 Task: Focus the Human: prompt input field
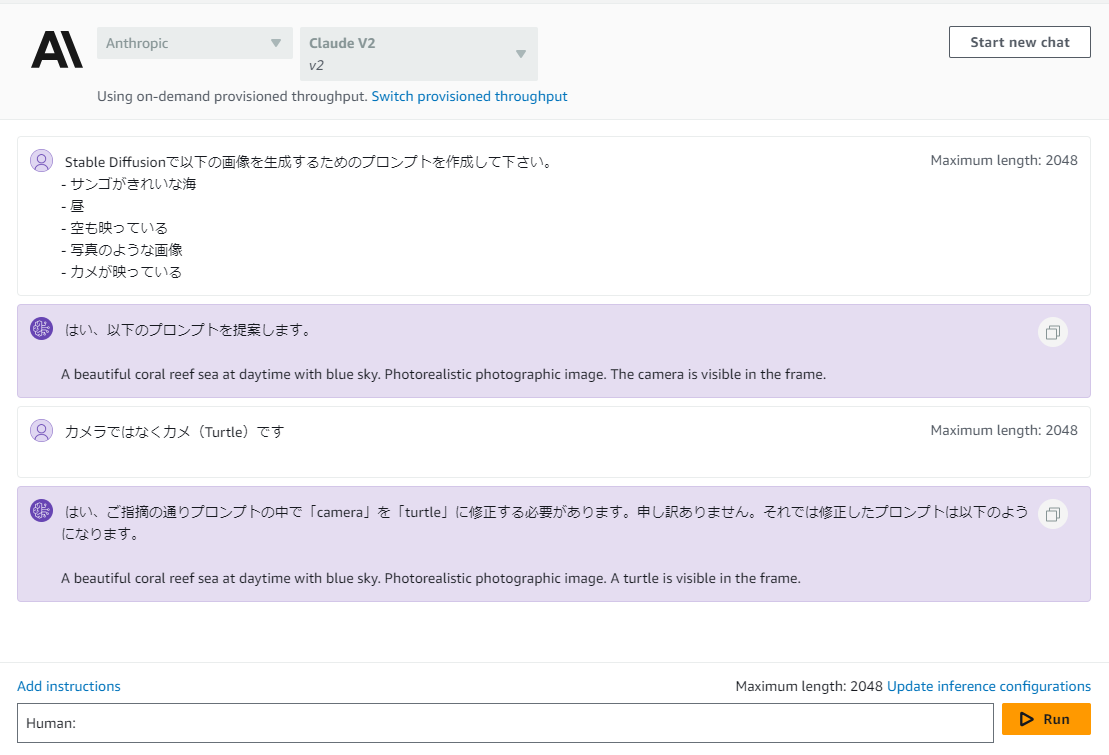pyautogui.click(x=505, y=722)
